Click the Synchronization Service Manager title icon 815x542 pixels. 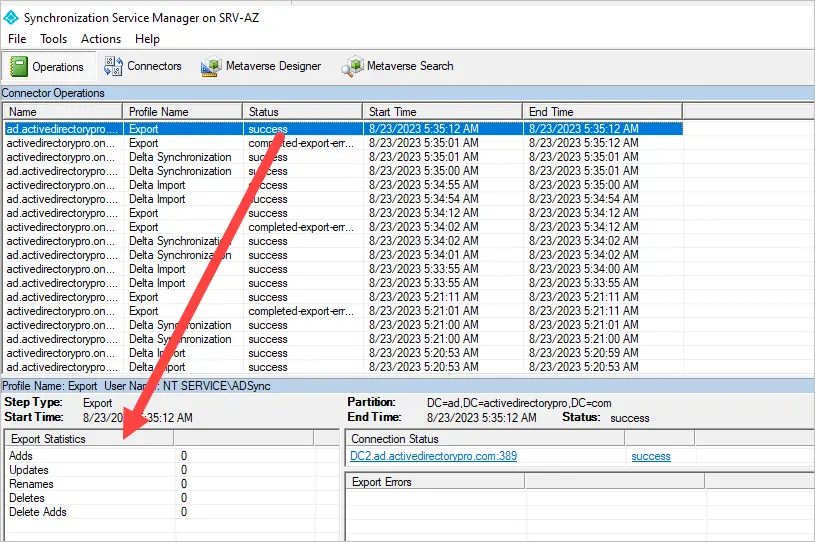(11, 18)
